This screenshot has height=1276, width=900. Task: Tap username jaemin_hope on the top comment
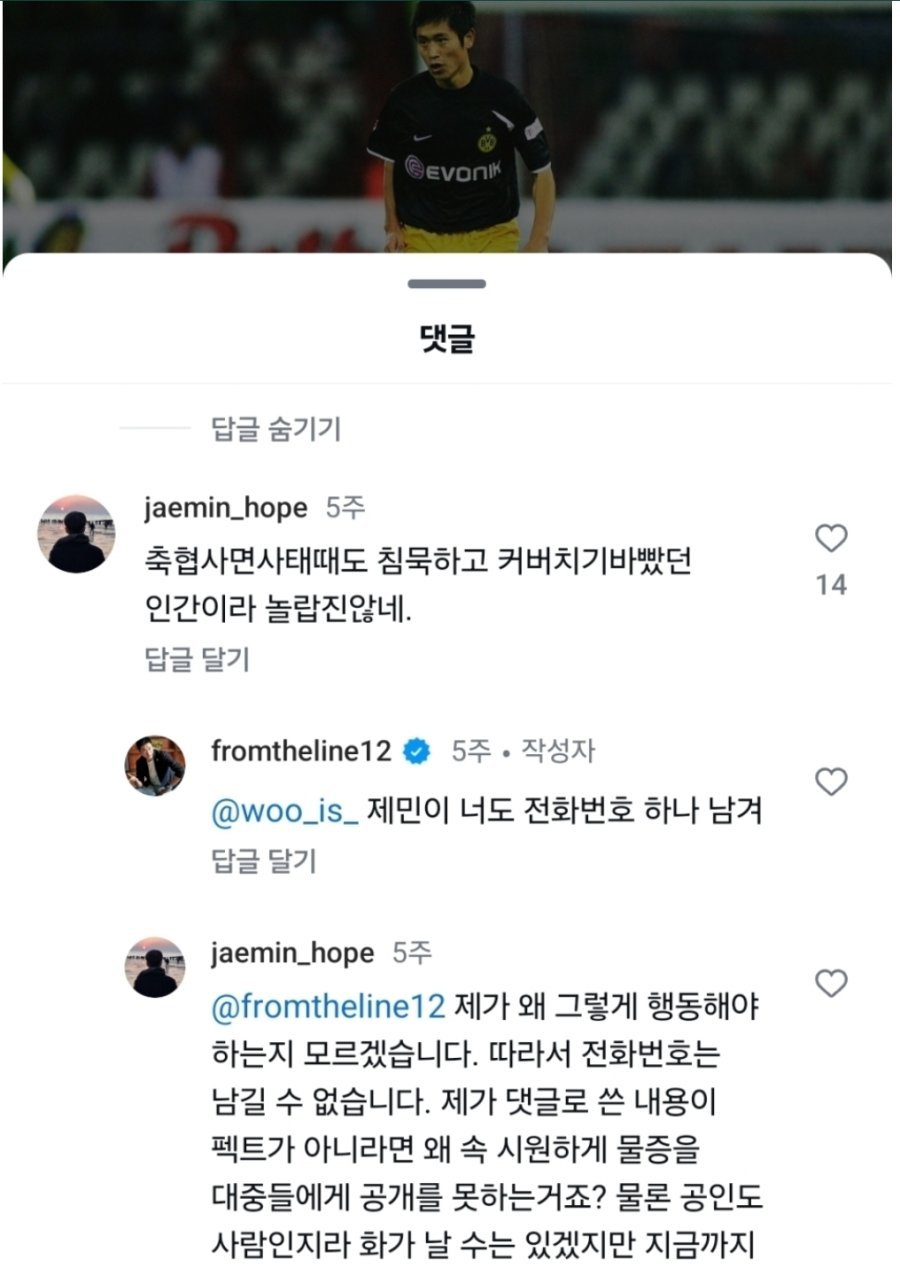[225, 508]
